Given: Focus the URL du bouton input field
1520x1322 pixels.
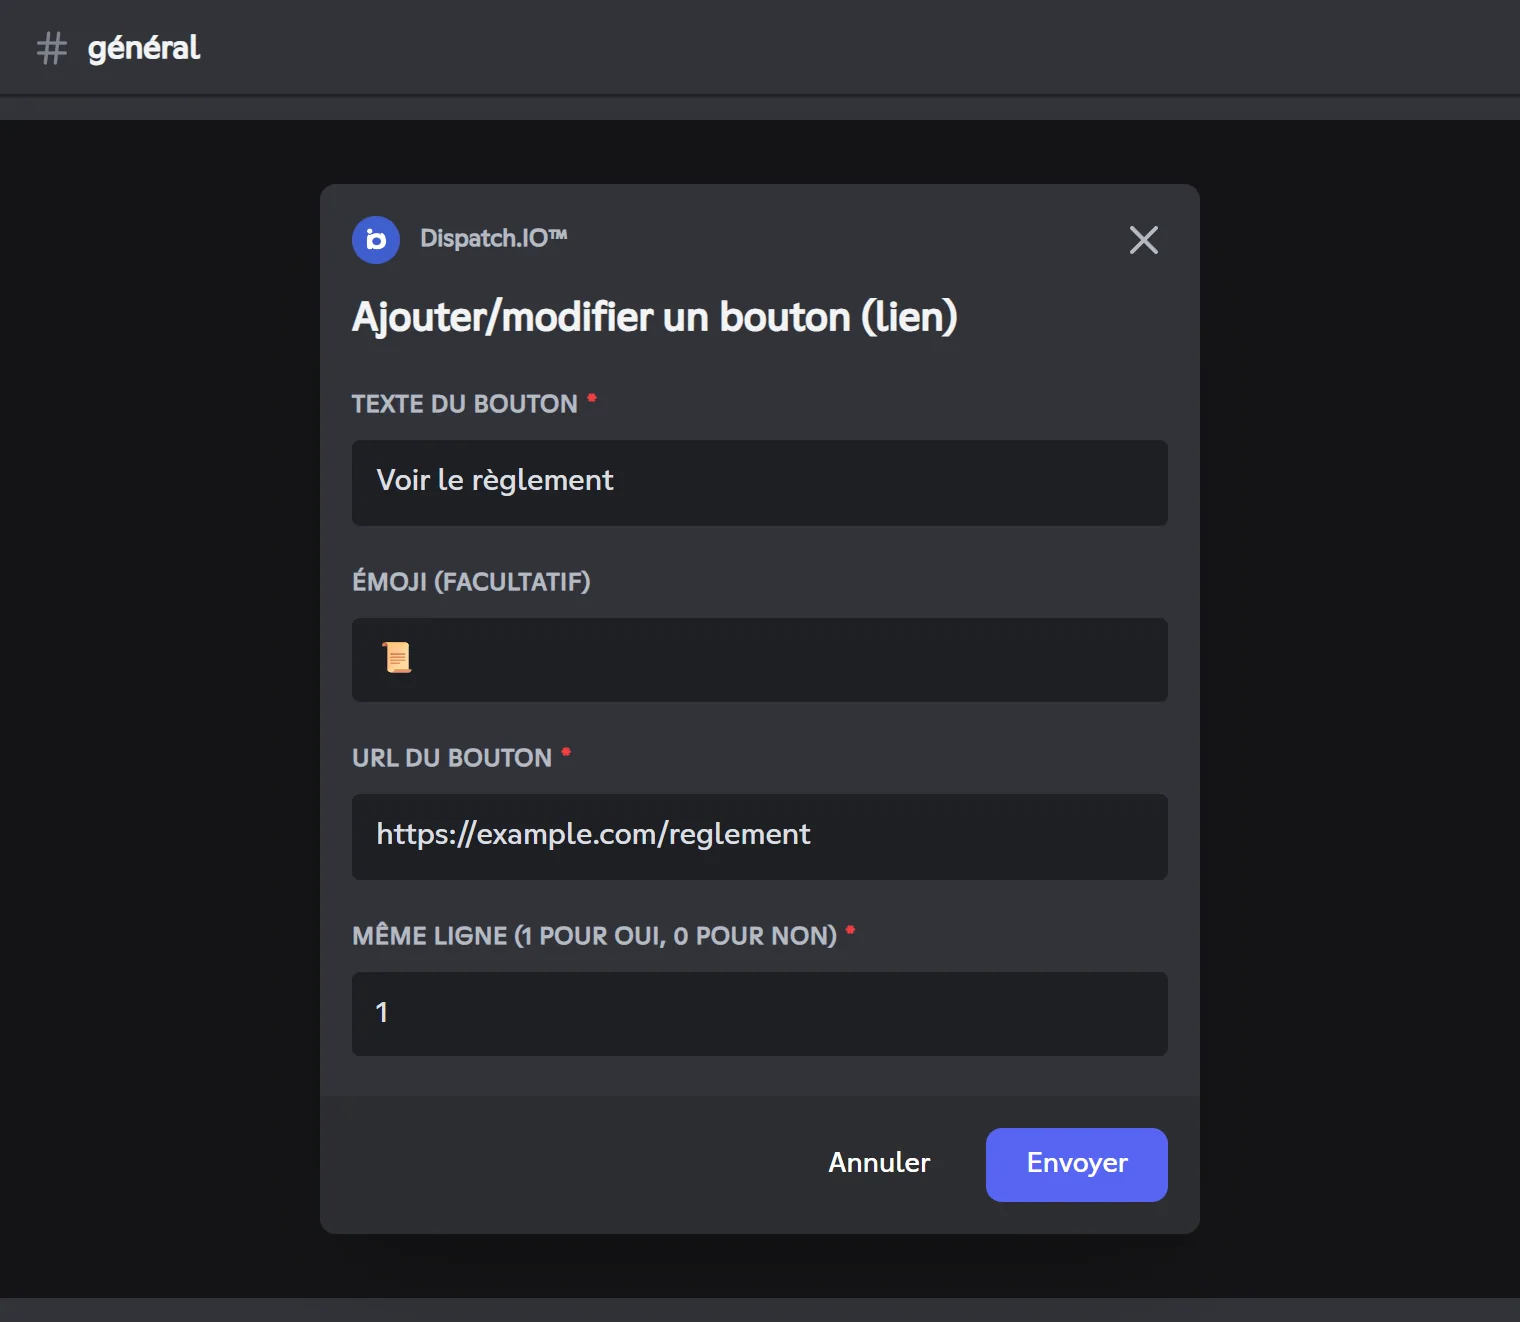Looking at the screenshot, I should [760, 837].
